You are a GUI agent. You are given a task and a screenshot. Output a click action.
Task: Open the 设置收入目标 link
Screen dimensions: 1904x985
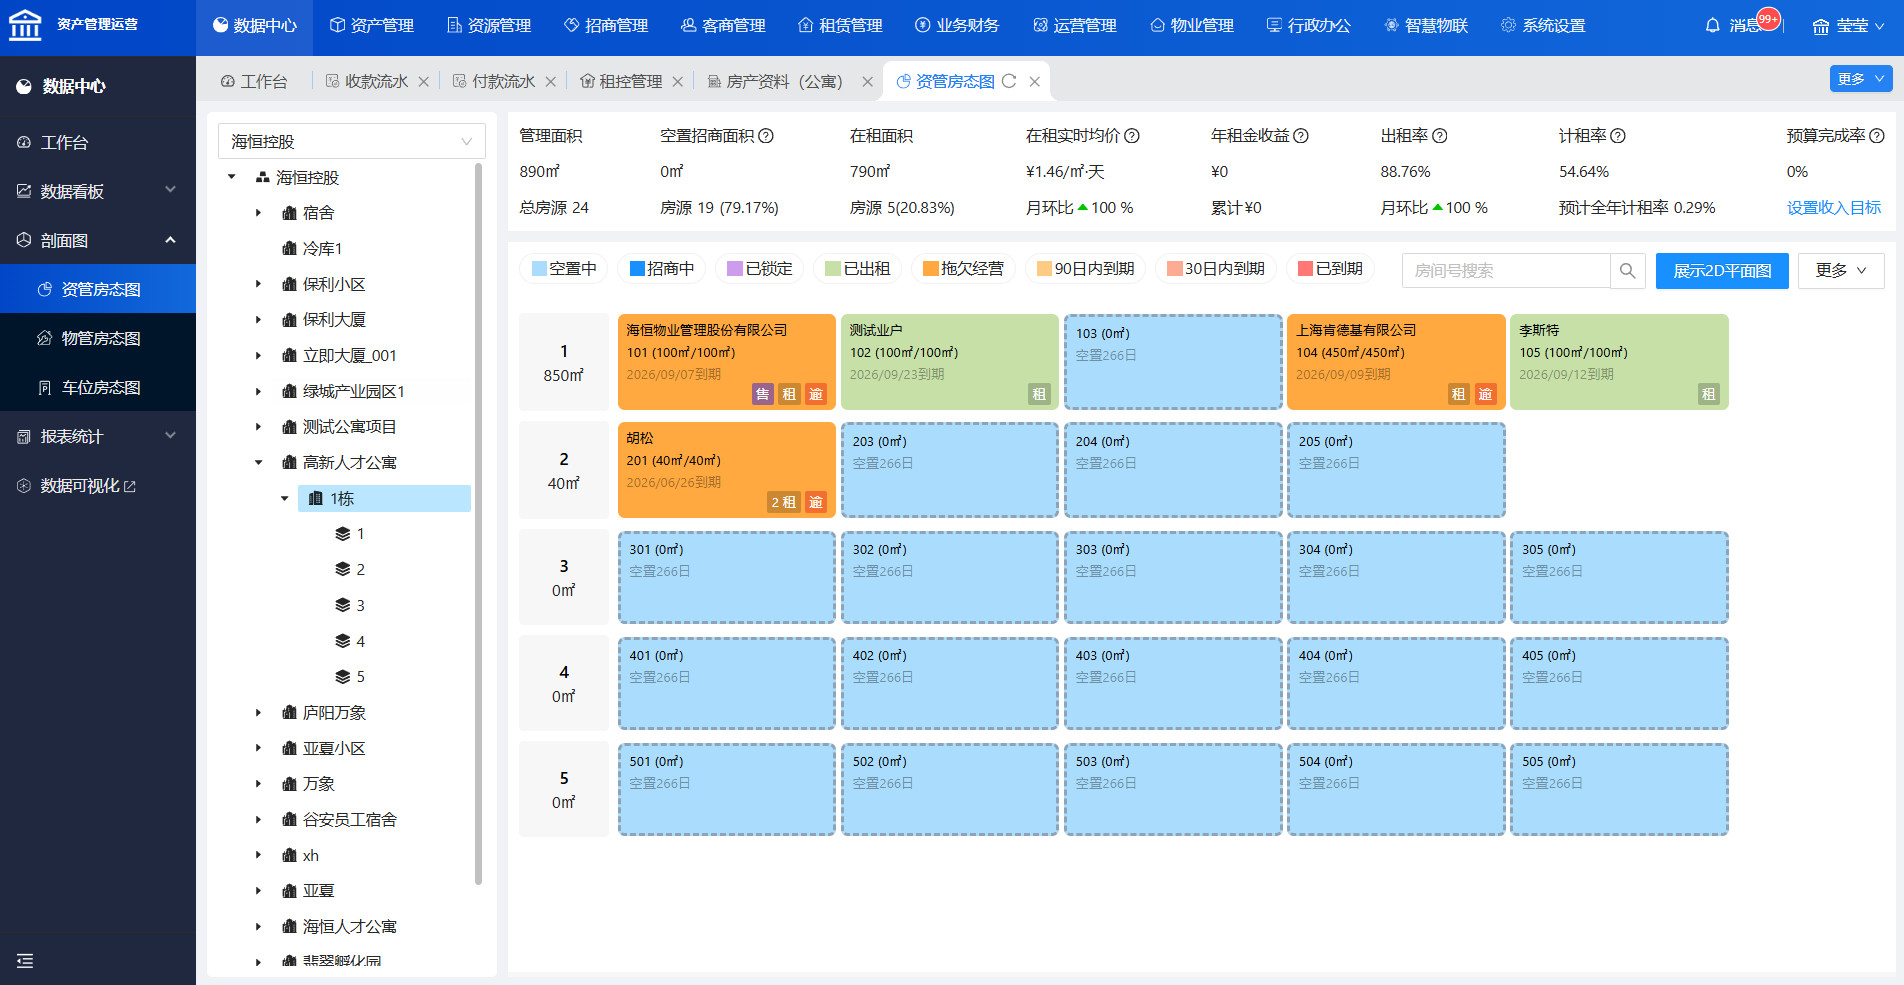click(x=1833, y=208)
